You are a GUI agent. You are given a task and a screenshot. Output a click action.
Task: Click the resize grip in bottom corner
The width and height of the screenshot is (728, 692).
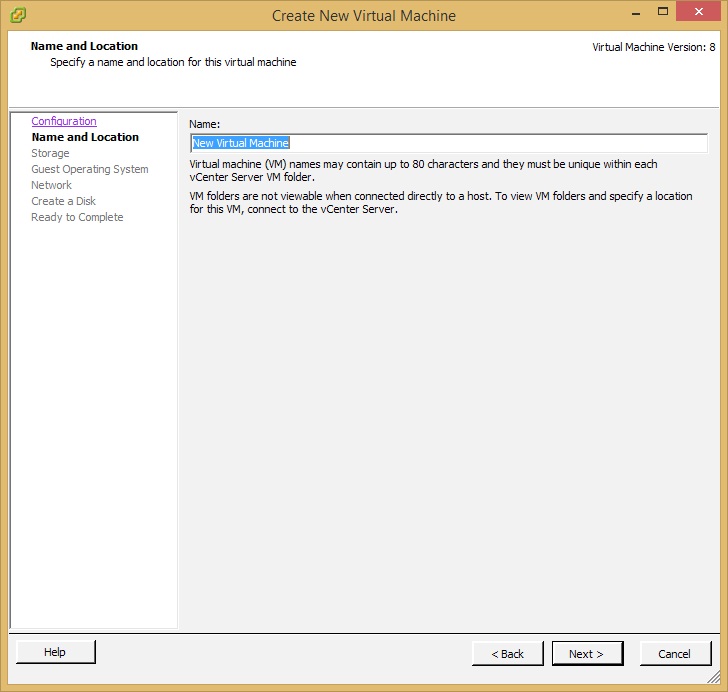714,677
